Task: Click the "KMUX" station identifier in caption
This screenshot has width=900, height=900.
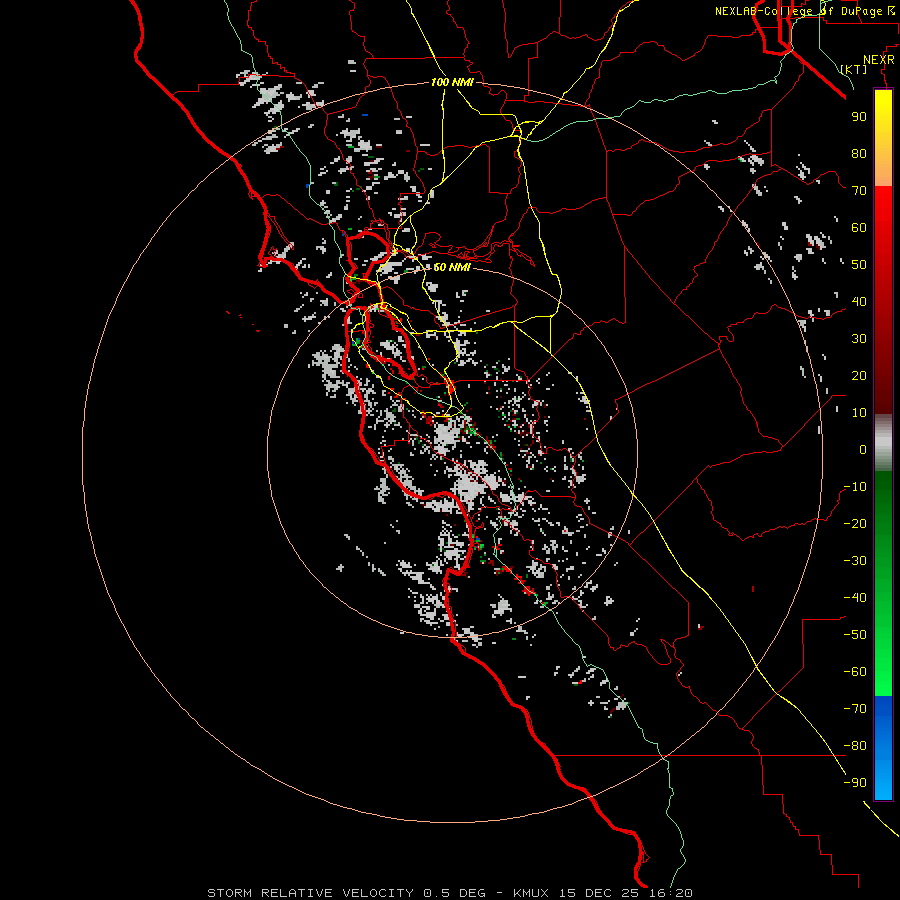Action: click(x=530, y=893)
